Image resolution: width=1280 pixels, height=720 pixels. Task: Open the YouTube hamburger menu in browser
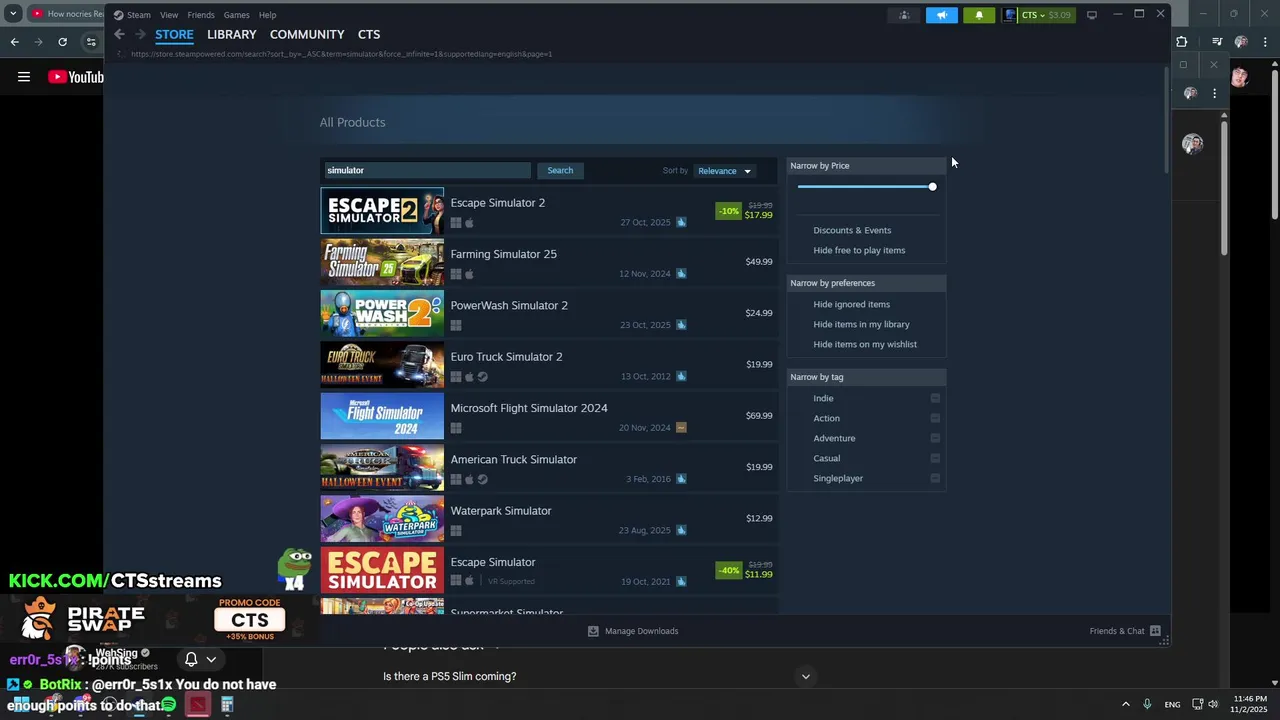24,77
